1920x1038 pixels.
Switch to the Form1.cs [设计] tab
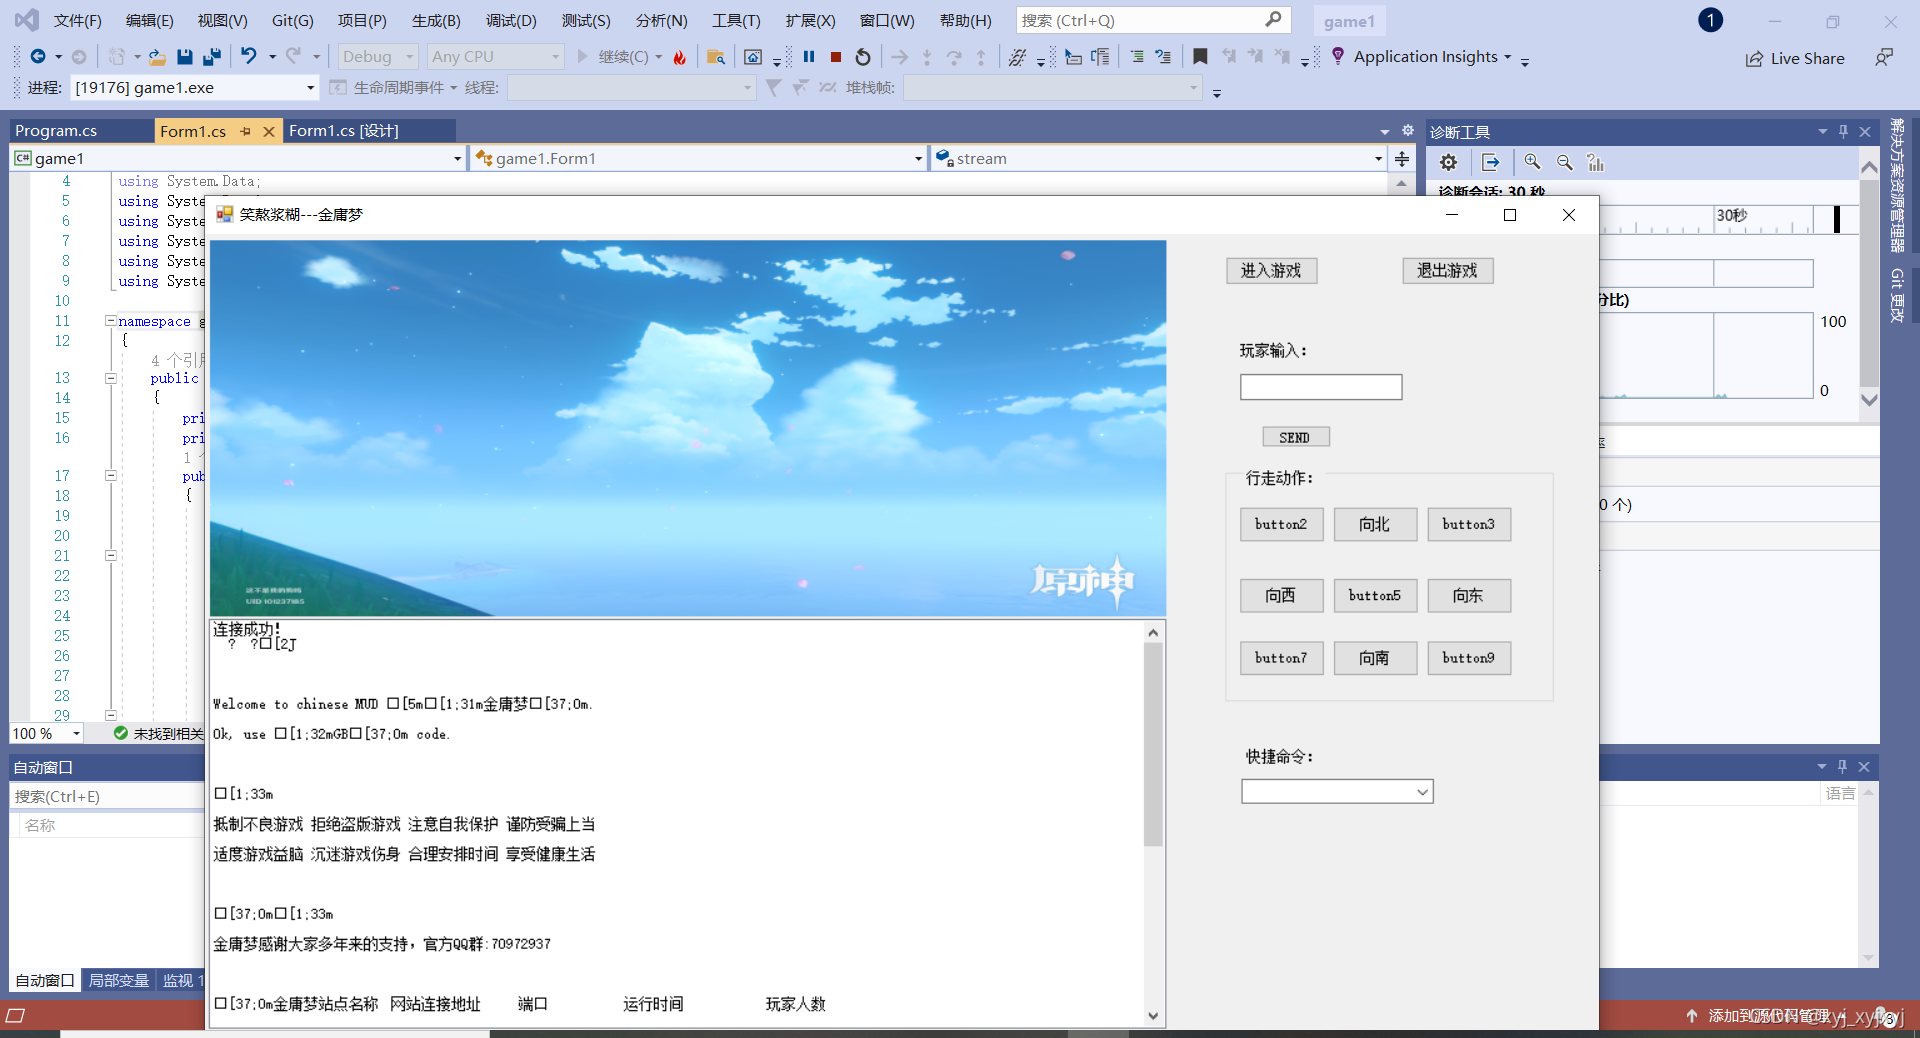click(344, 131)
